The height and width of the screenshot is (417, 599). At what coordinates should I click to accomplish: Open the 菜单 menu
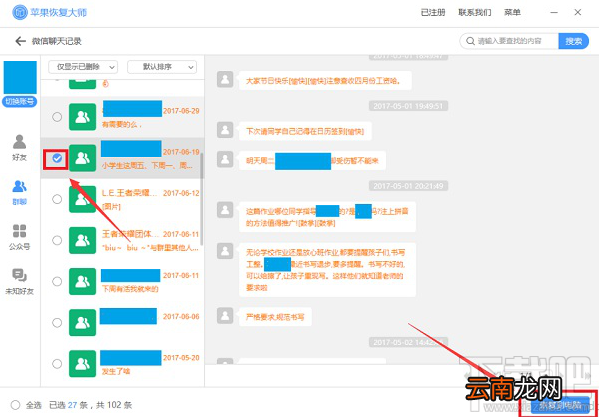click(512, 13)
